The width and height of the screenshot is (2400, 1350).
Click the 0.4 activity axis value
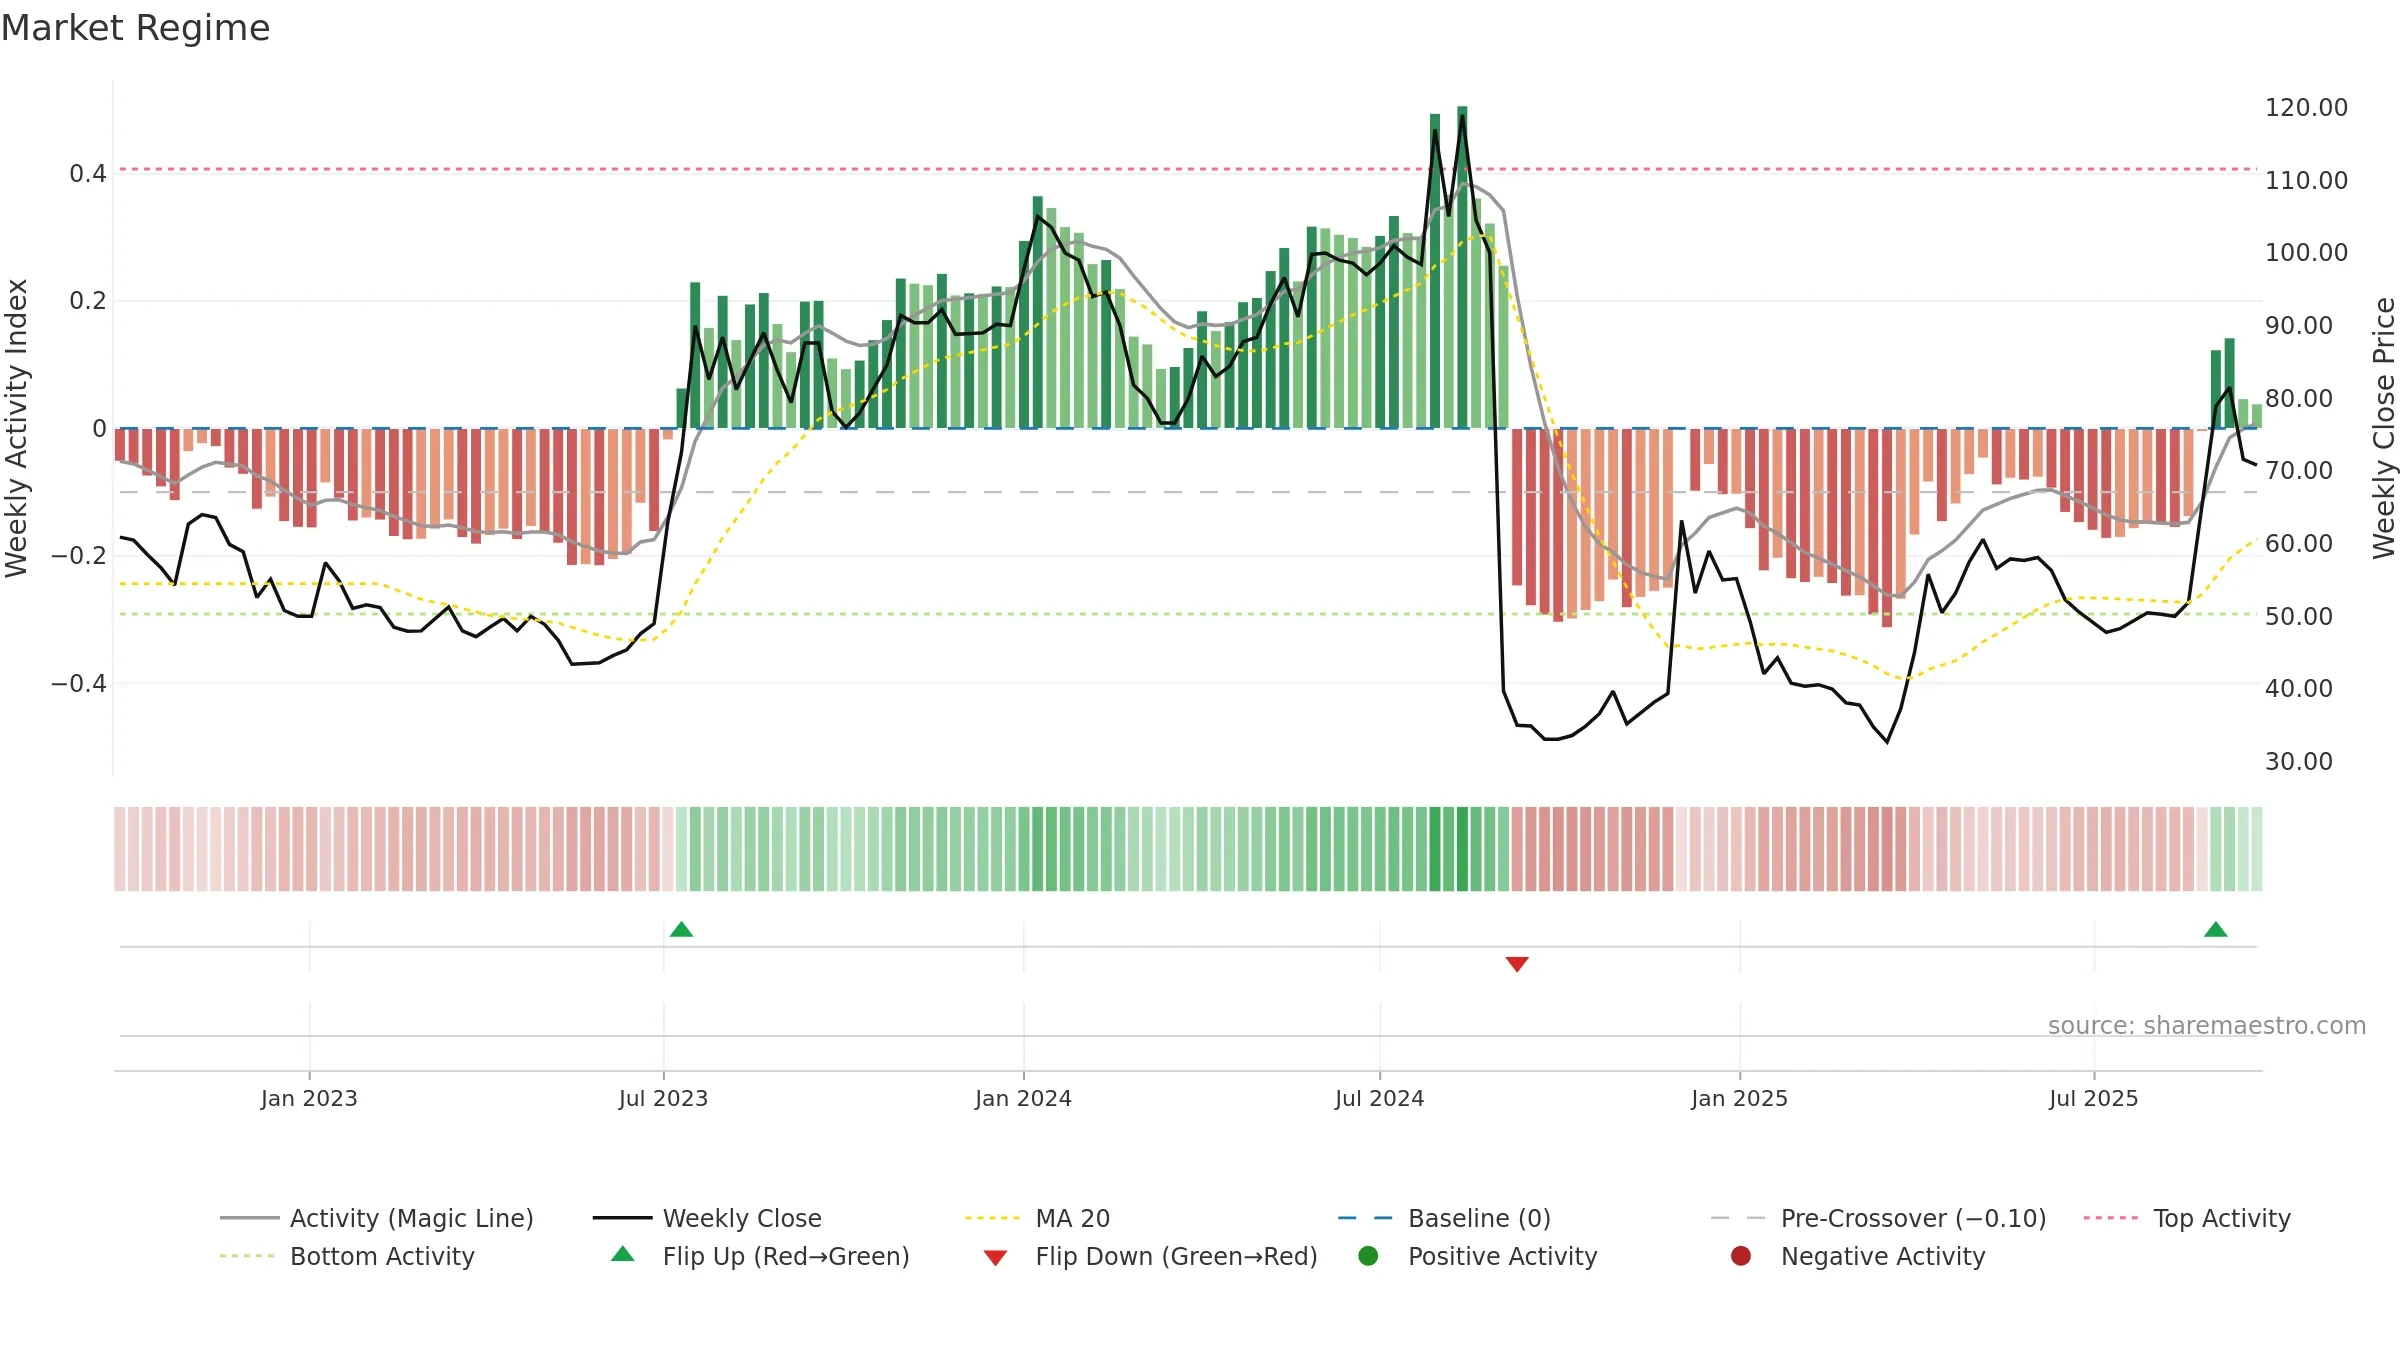[88, 174]
